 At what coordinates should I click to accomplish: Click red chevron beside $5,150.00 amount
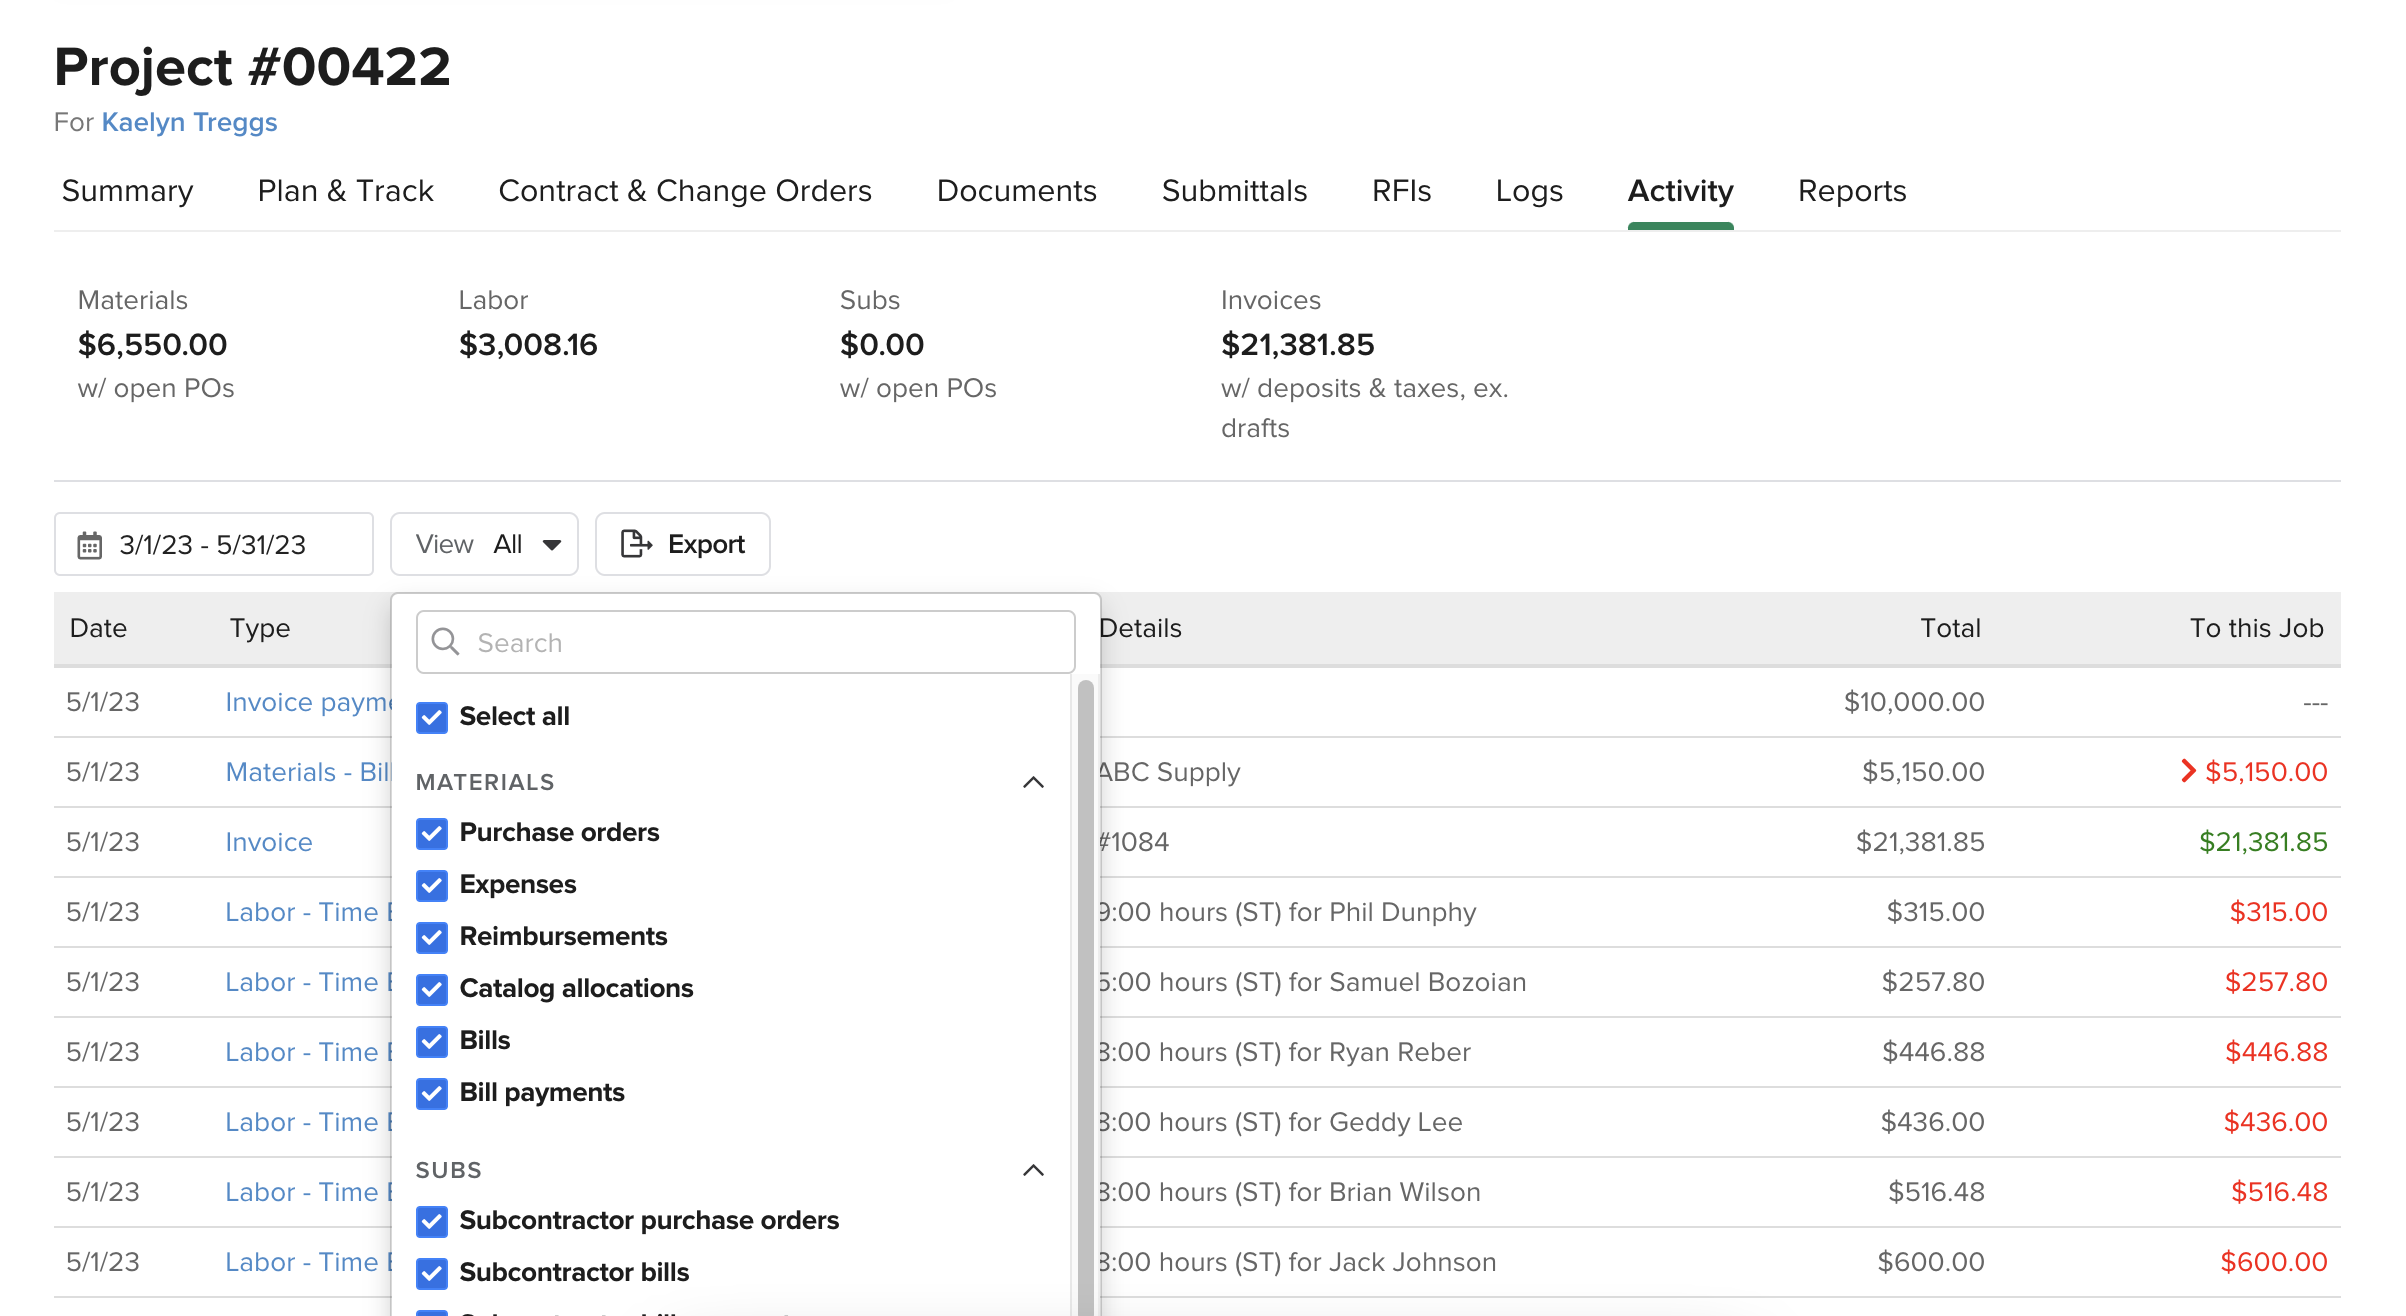[2188, 771]
